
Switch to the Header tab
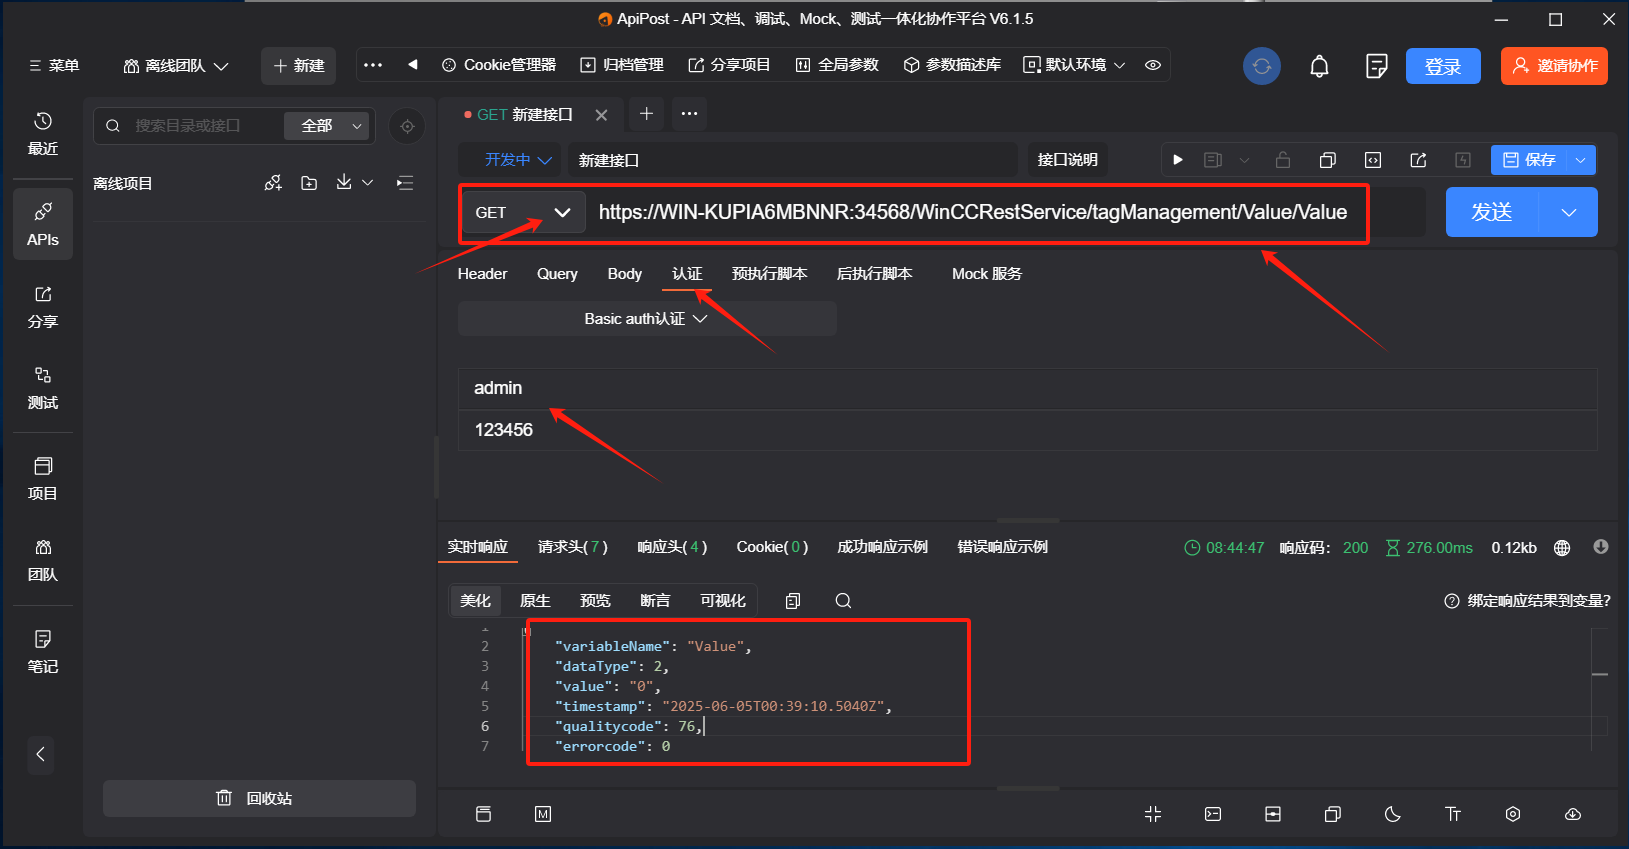click(482, 274)
